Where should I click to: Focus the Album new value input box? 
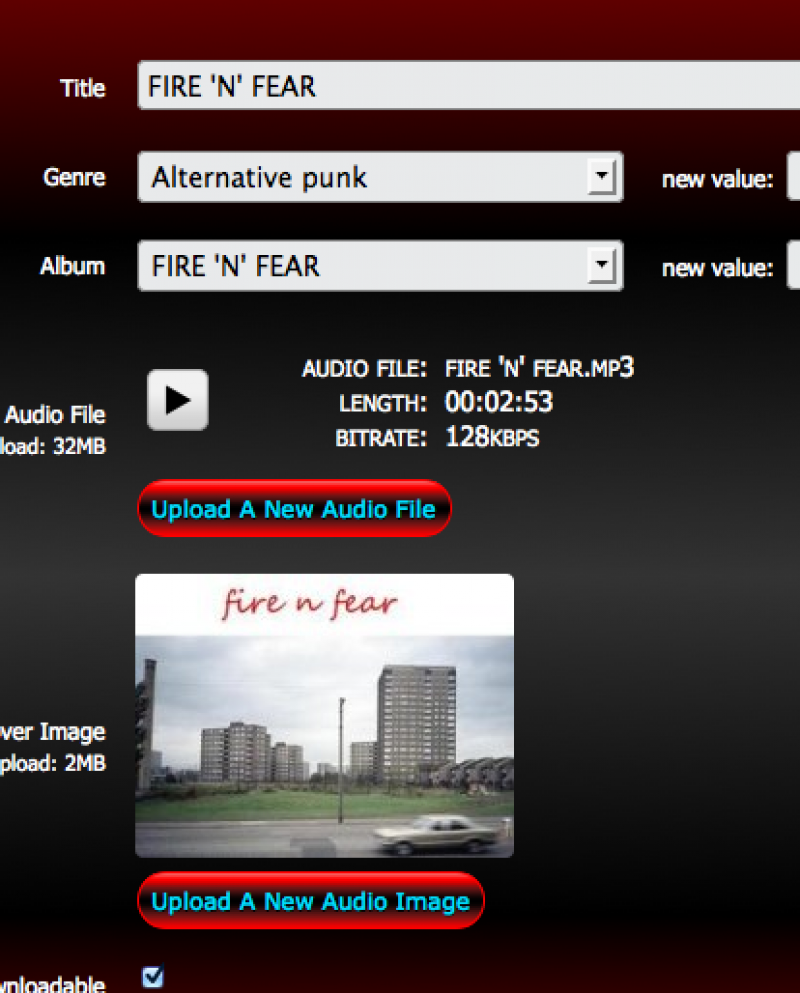pos(793,265)
